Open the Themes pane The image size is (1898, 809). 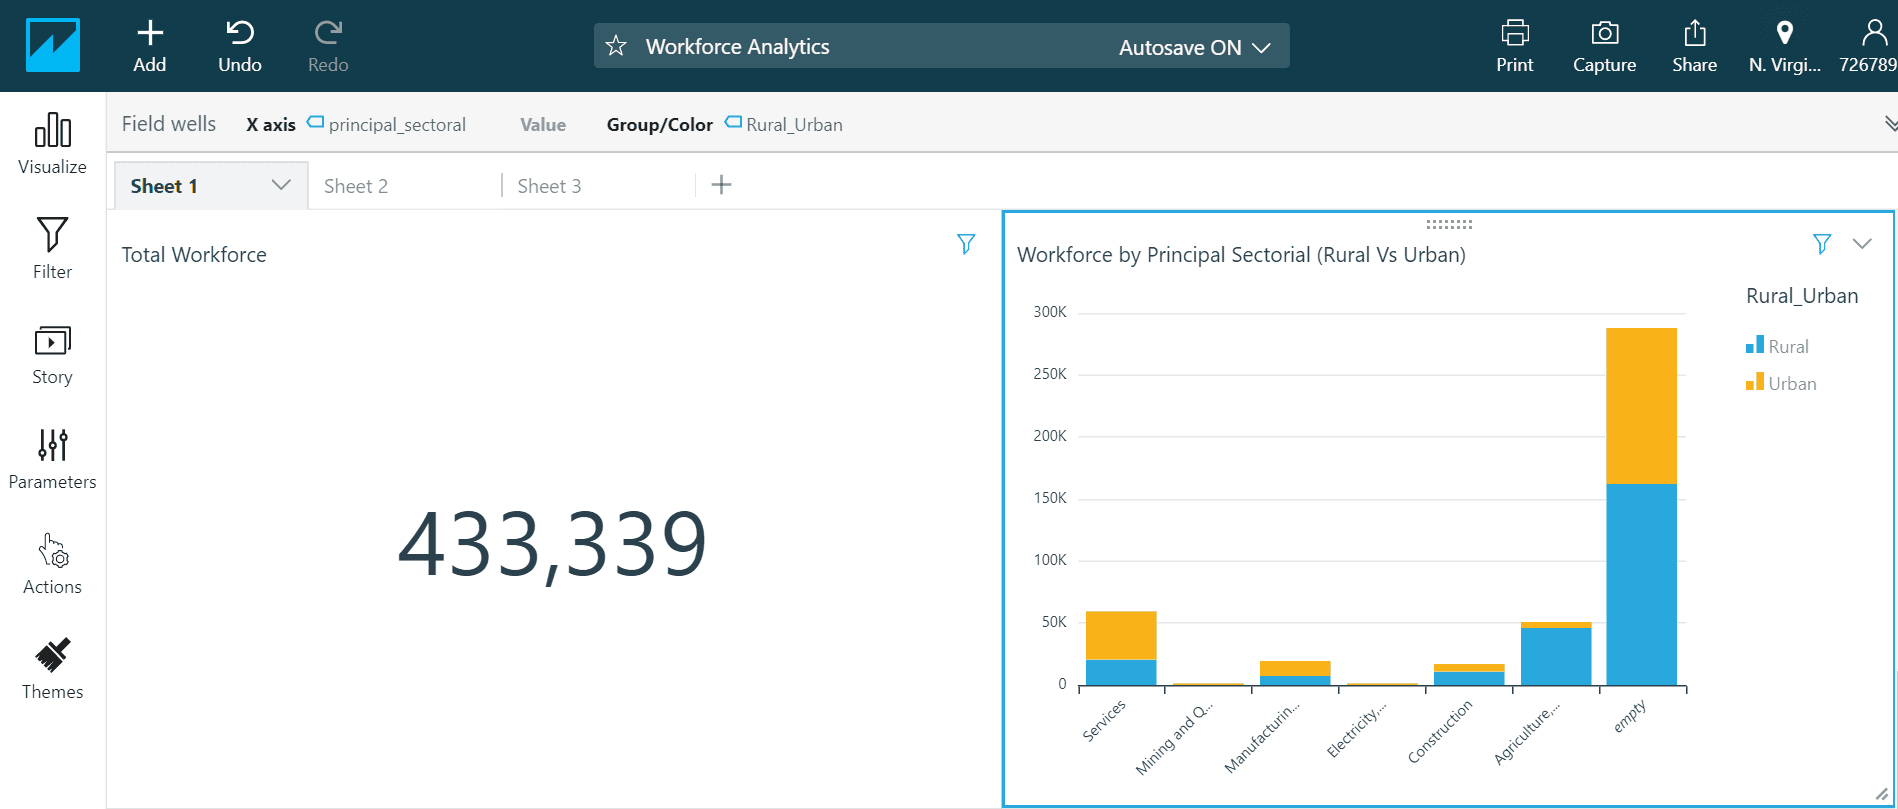pos(52,670)
